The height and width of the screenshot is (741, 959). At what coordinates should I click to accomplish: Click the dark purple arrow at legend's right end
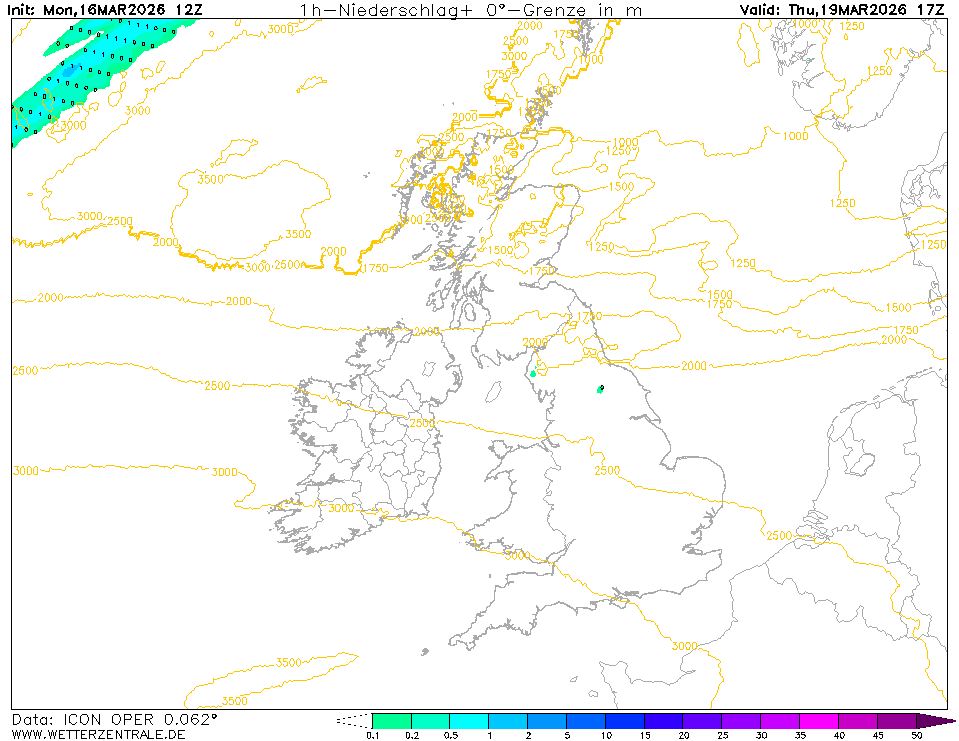[935, 720]
